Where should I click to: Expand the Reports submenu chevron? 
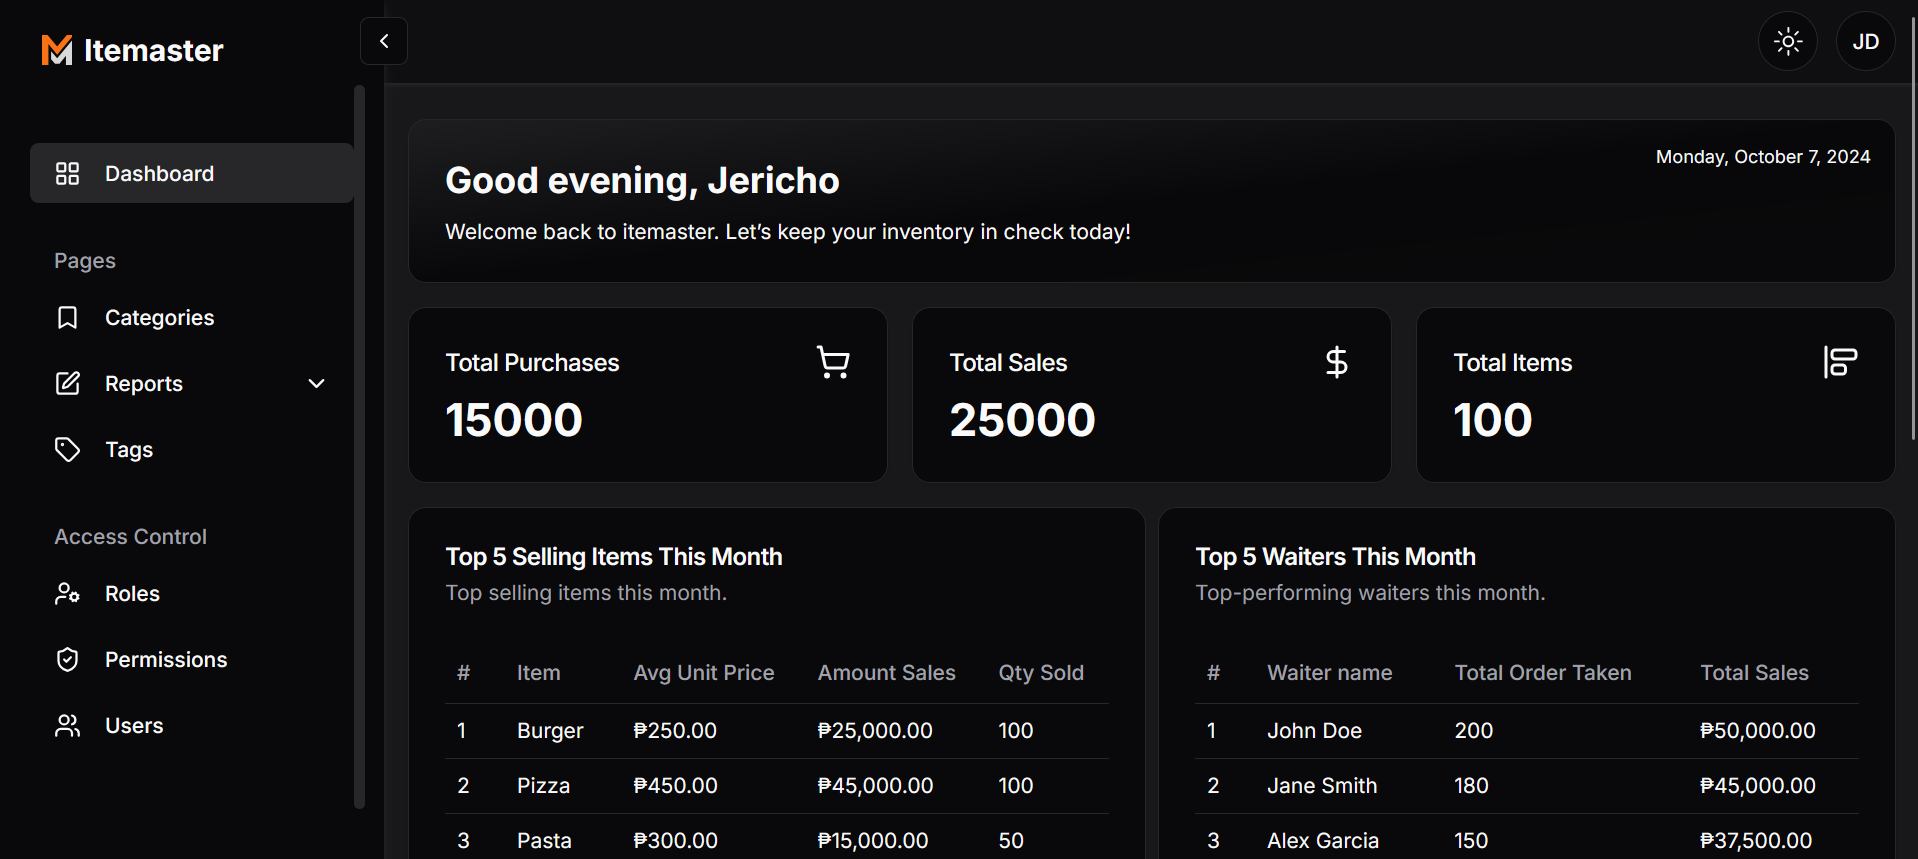point(317,384)
